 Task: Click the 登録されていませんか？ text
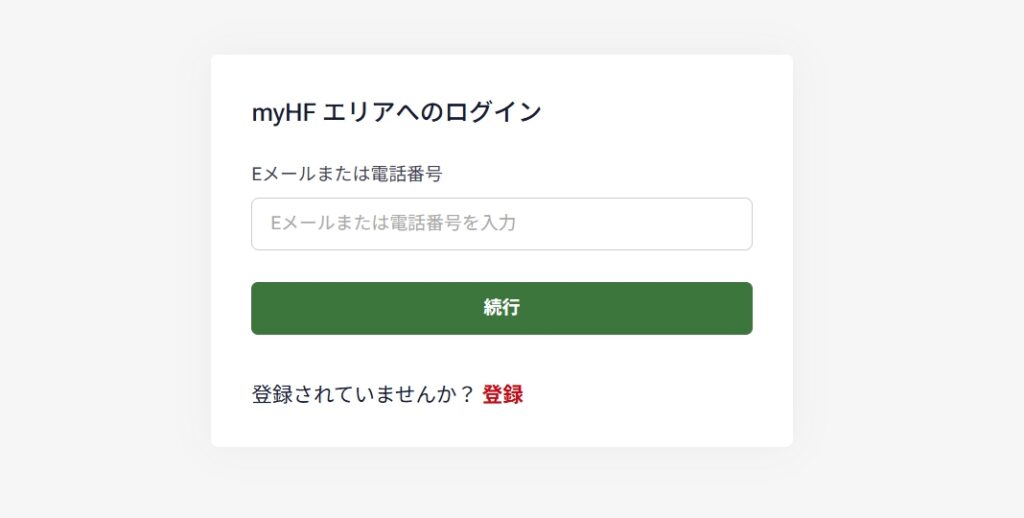[362, 395]
